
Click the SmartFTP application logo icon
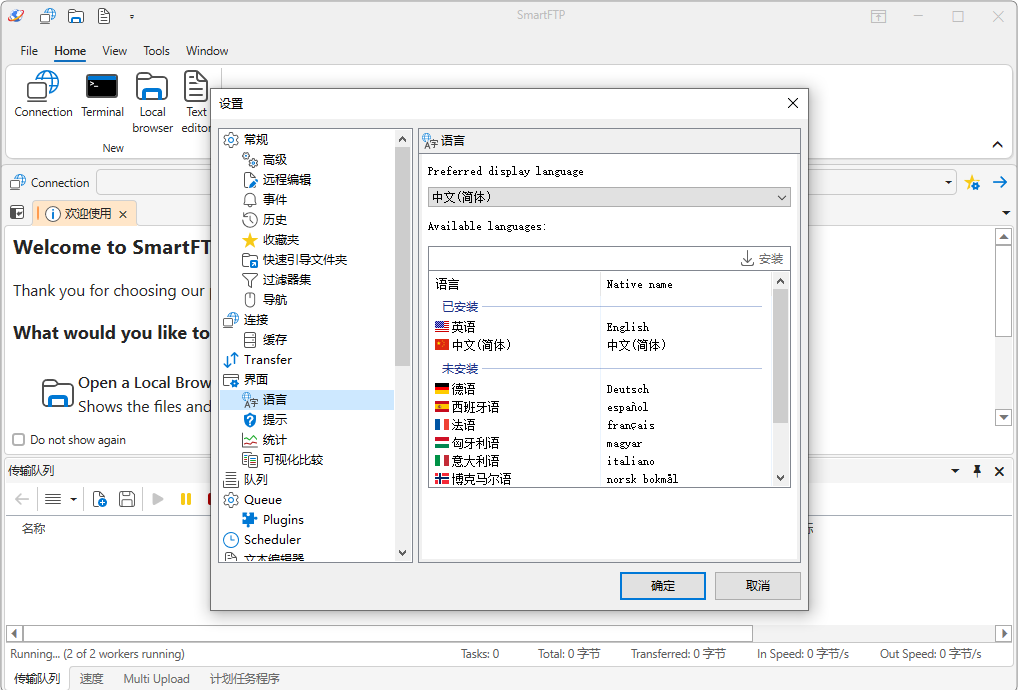16,16
